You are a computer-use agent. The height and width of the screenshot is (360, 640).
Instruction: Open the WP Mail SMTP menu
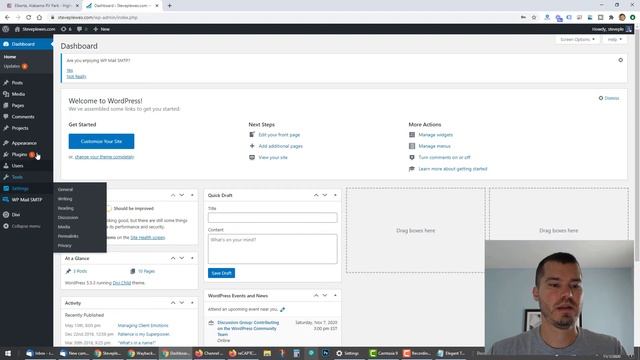[x=26, y=200]
